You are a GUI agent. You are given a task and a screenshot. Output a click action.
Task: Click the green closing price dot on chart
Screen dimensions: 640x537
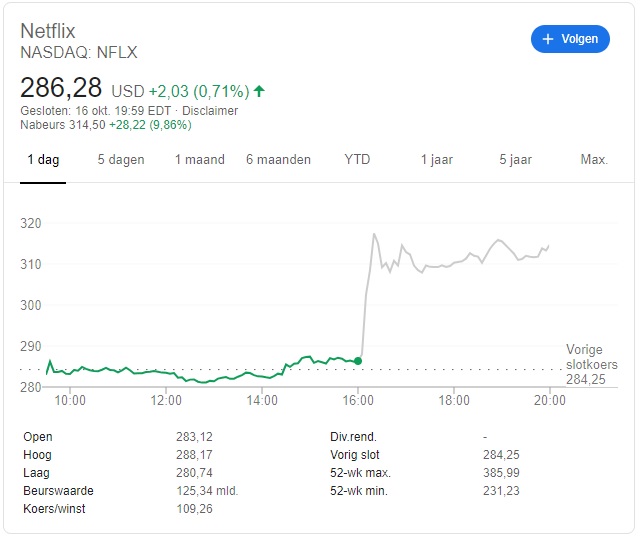(358, 361)
